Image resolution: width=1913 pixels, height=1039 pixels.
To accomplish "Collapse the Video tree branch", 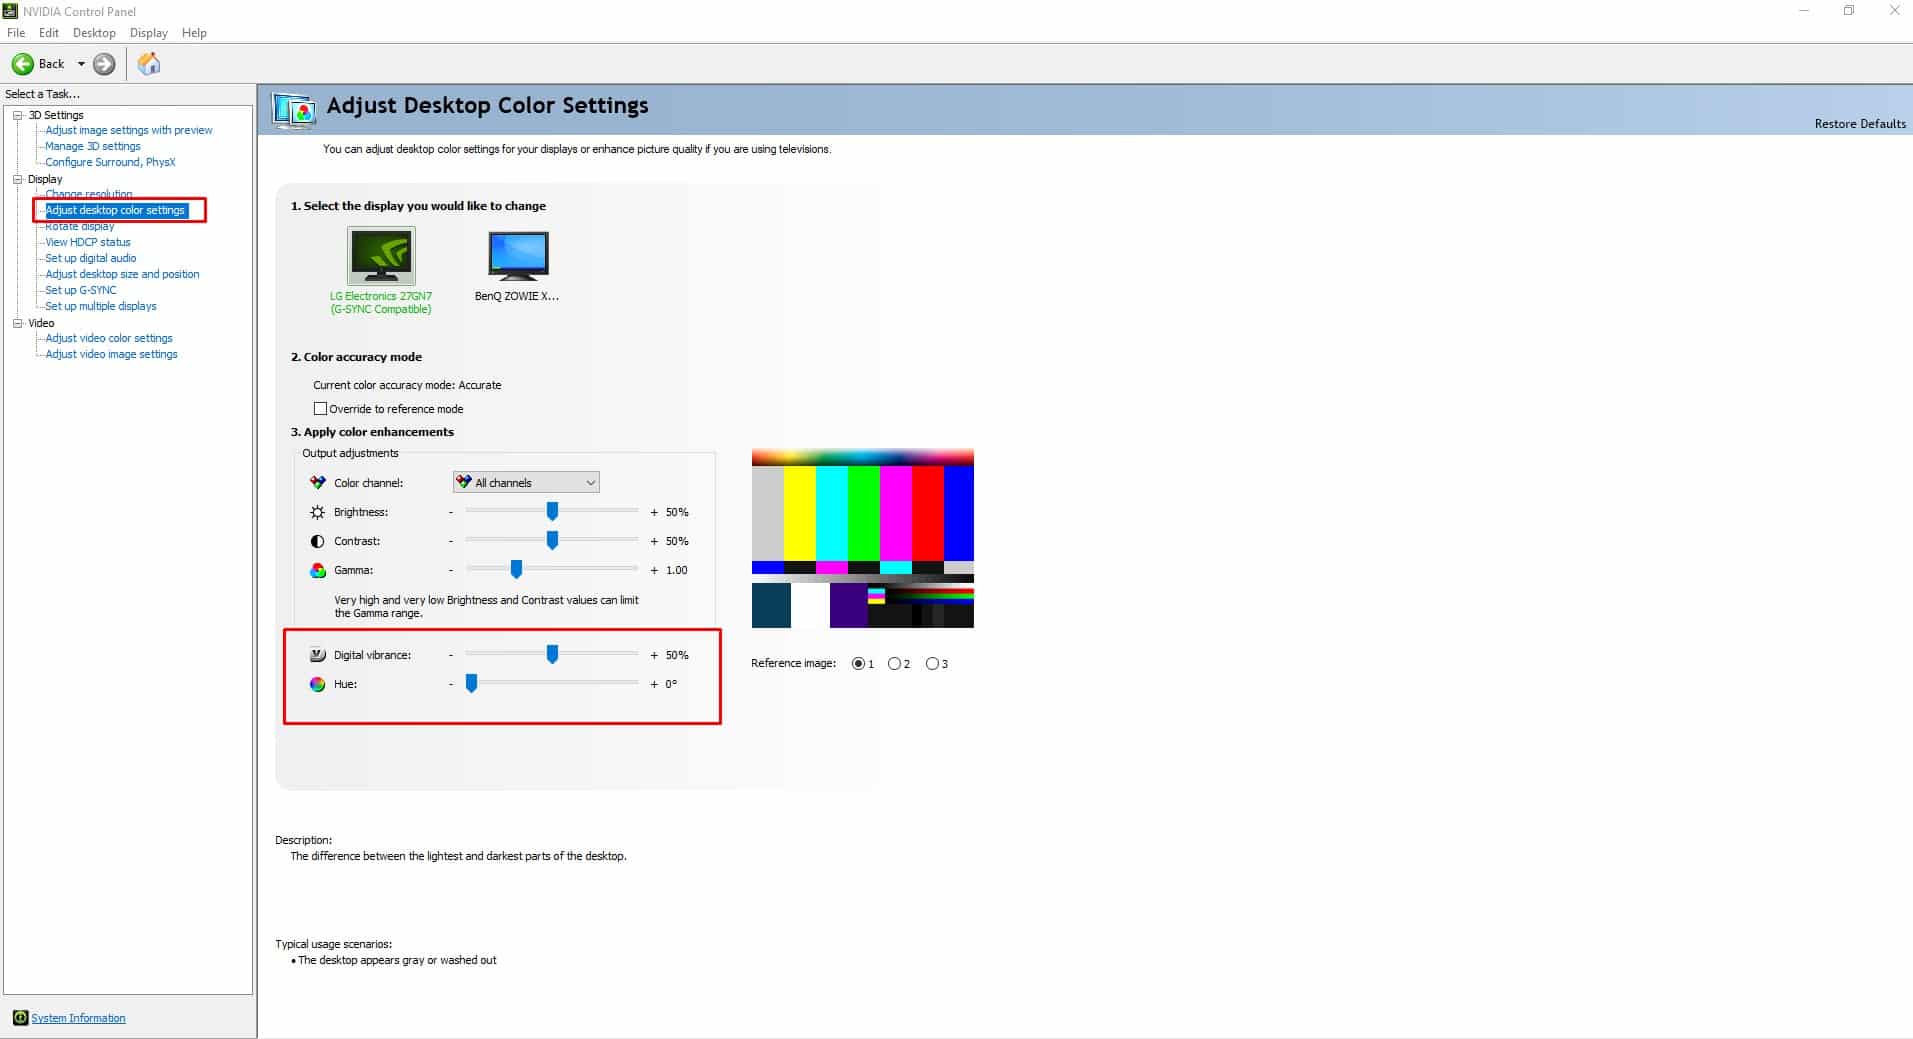I will (17, 322).
